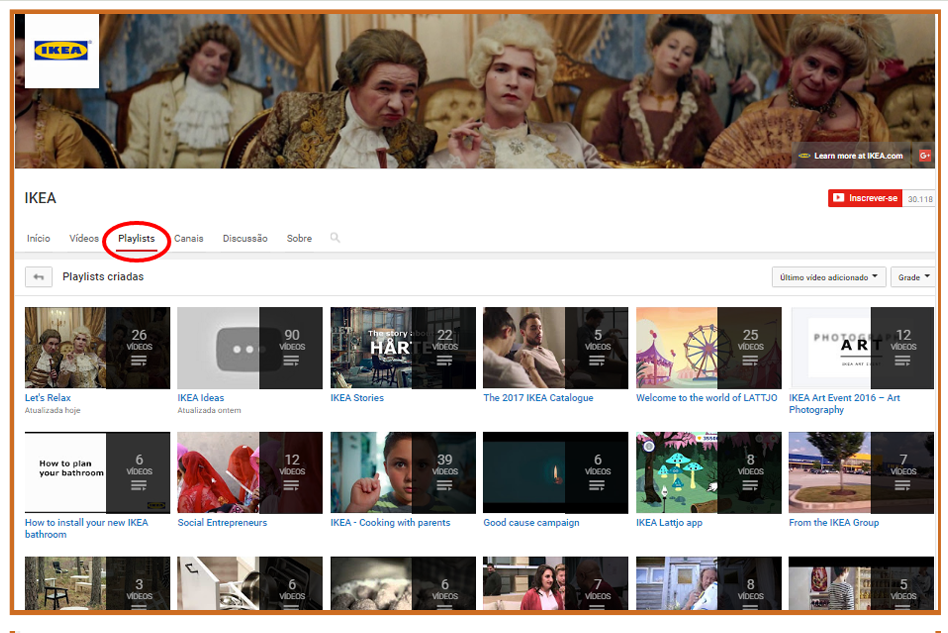Click playlist icon on Let's Relax thumbnail

click(139, 361)
